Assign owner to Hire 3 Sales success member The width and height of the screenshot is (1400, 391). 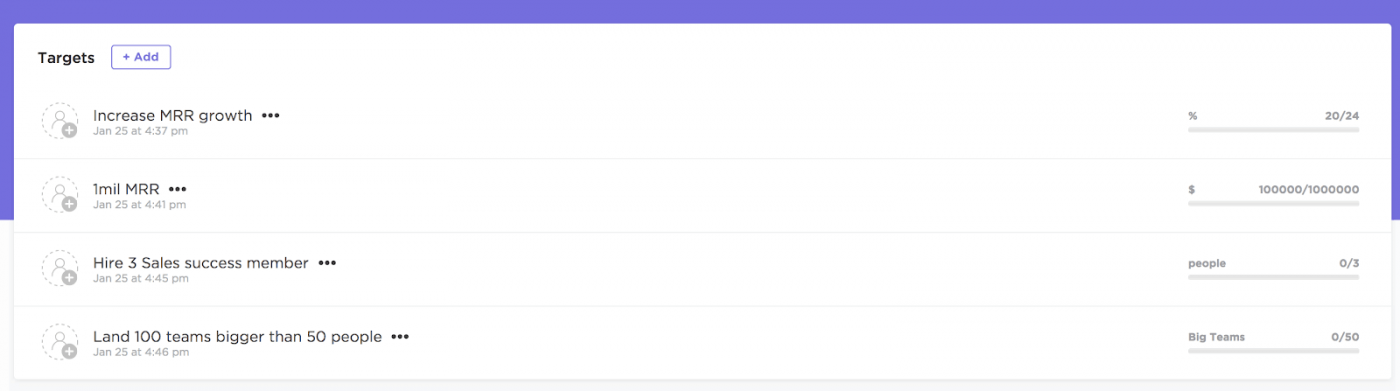[x=60, y=269]
